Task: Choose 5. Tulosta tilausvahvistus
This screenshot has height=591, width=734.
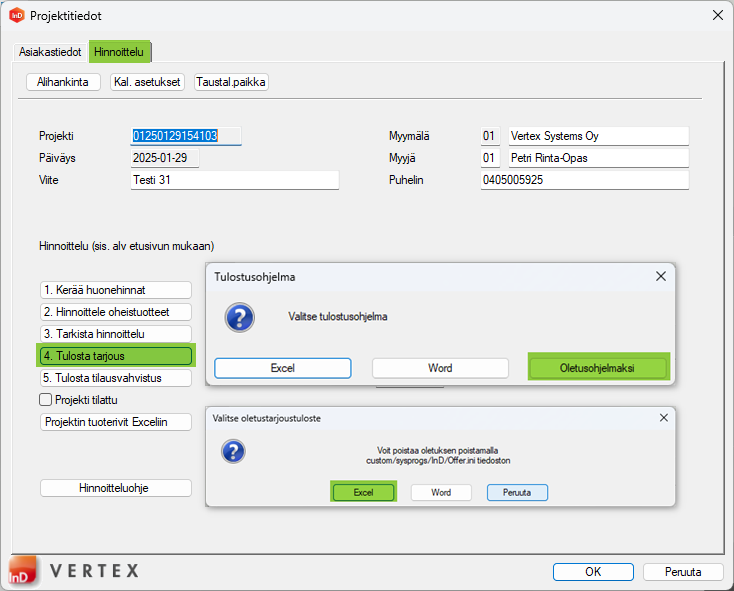Action: [115, 378]
